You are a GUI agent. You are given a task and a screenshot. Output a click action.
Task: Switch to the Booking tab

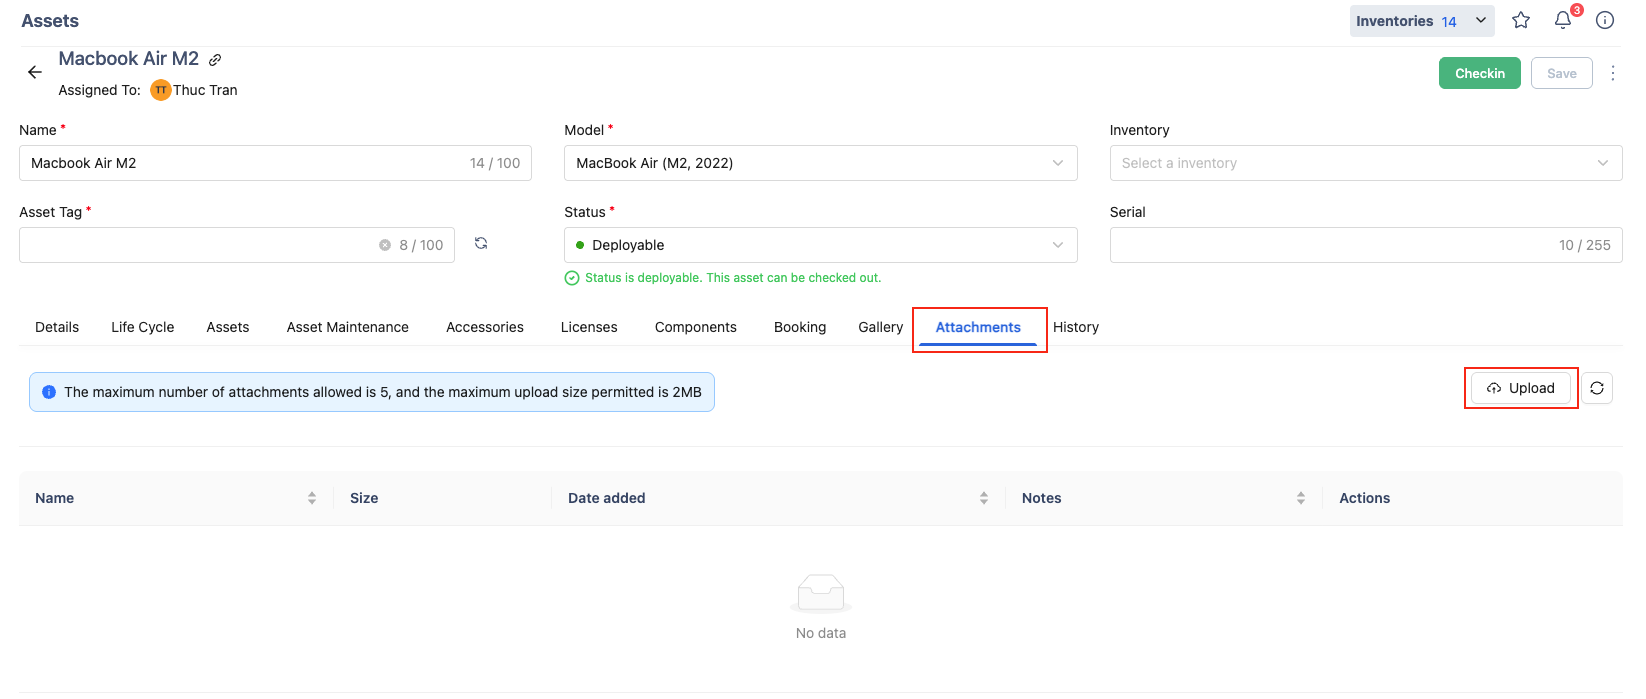coord(800,327)
